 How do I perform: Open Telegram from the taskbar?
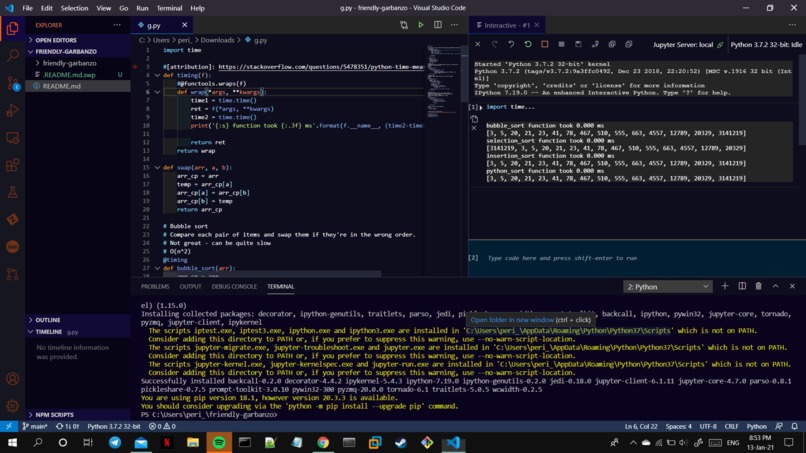pos(115,443)
